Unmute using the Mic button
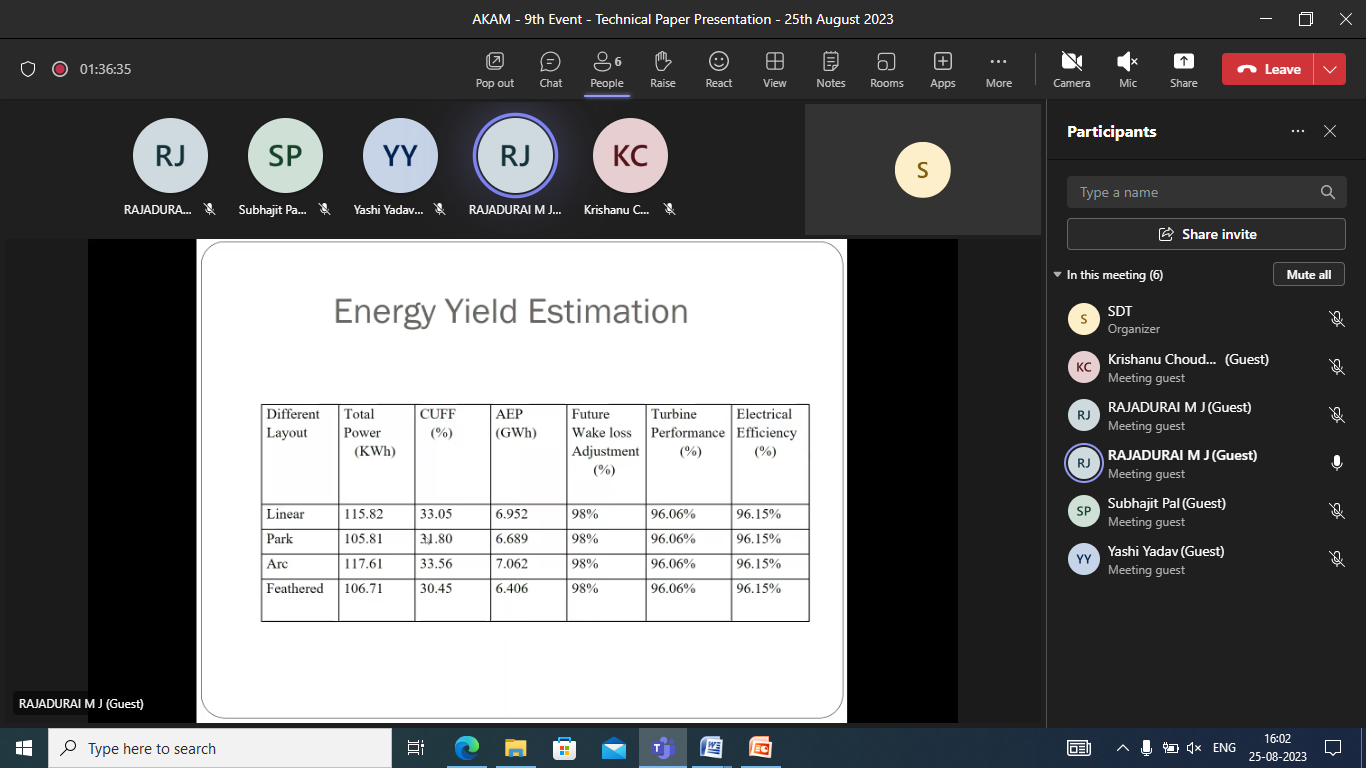1366x768 pixels. coord(1127,68)
